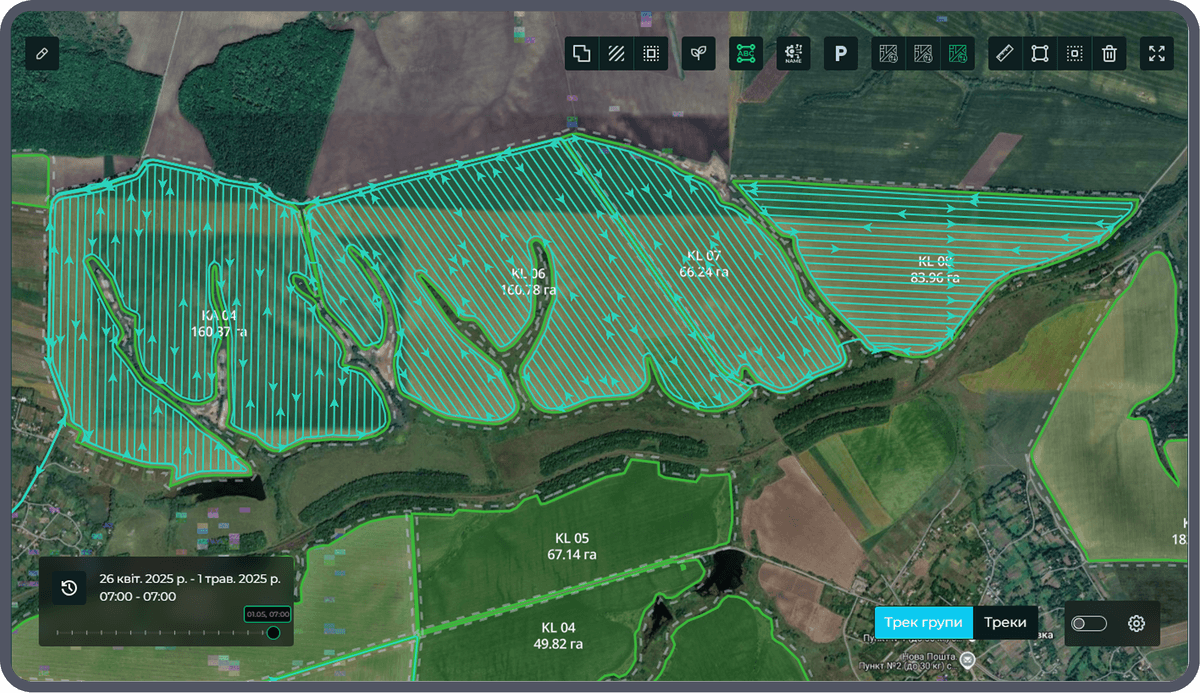This screenshot has height=693, width=1200.
Task: Click the trash delete icon
Action: point(1109,54)
